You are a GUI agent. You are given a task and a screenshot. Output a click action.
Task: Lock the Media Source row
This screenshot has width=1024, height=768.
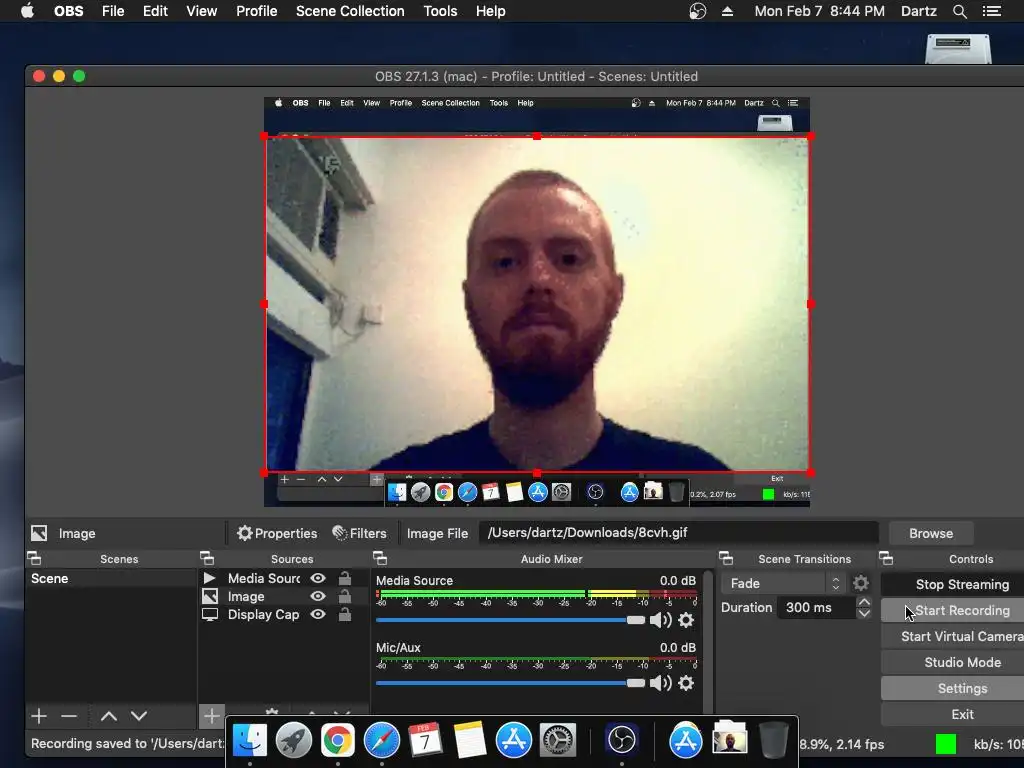click(x=344, y=578)
